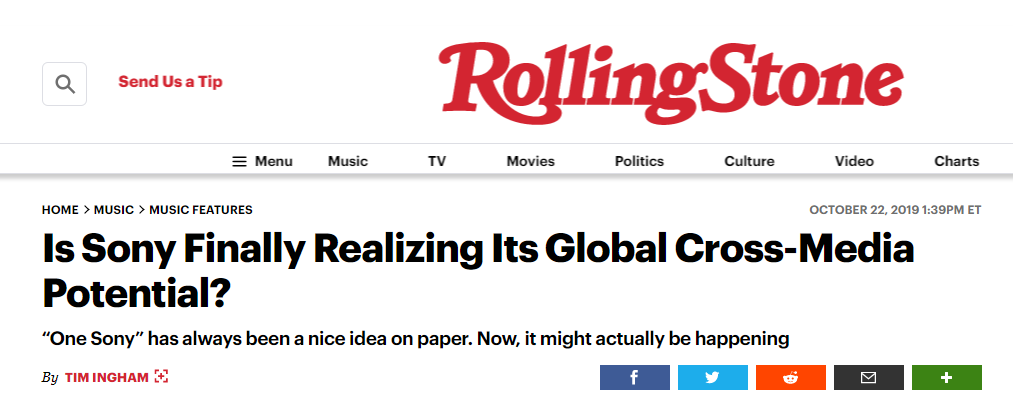Open Charts in navigation bar
This screenshot has width=1013, height=407.
click(957, 162)
